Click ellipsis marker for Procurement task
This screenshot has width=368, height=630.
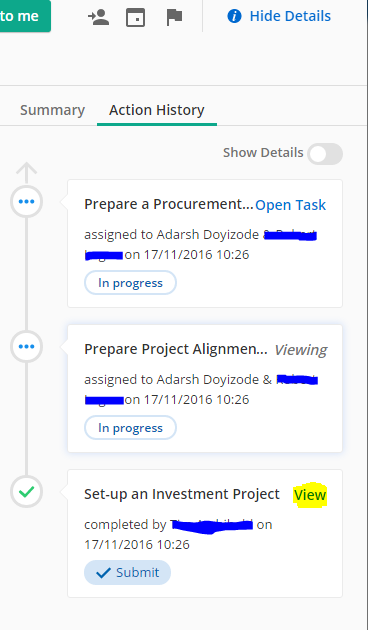(27, 201)
